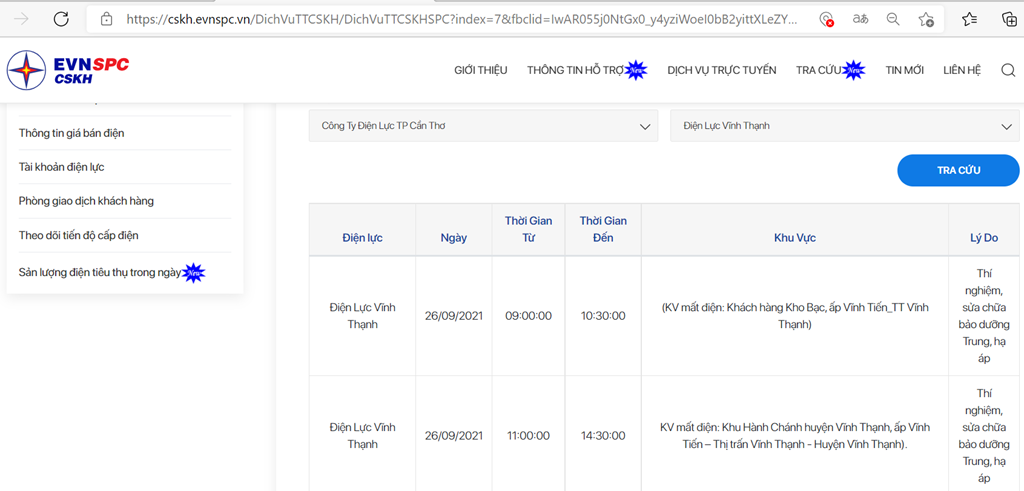Click the blue TRA CỨU button

(x=958, y=170)
